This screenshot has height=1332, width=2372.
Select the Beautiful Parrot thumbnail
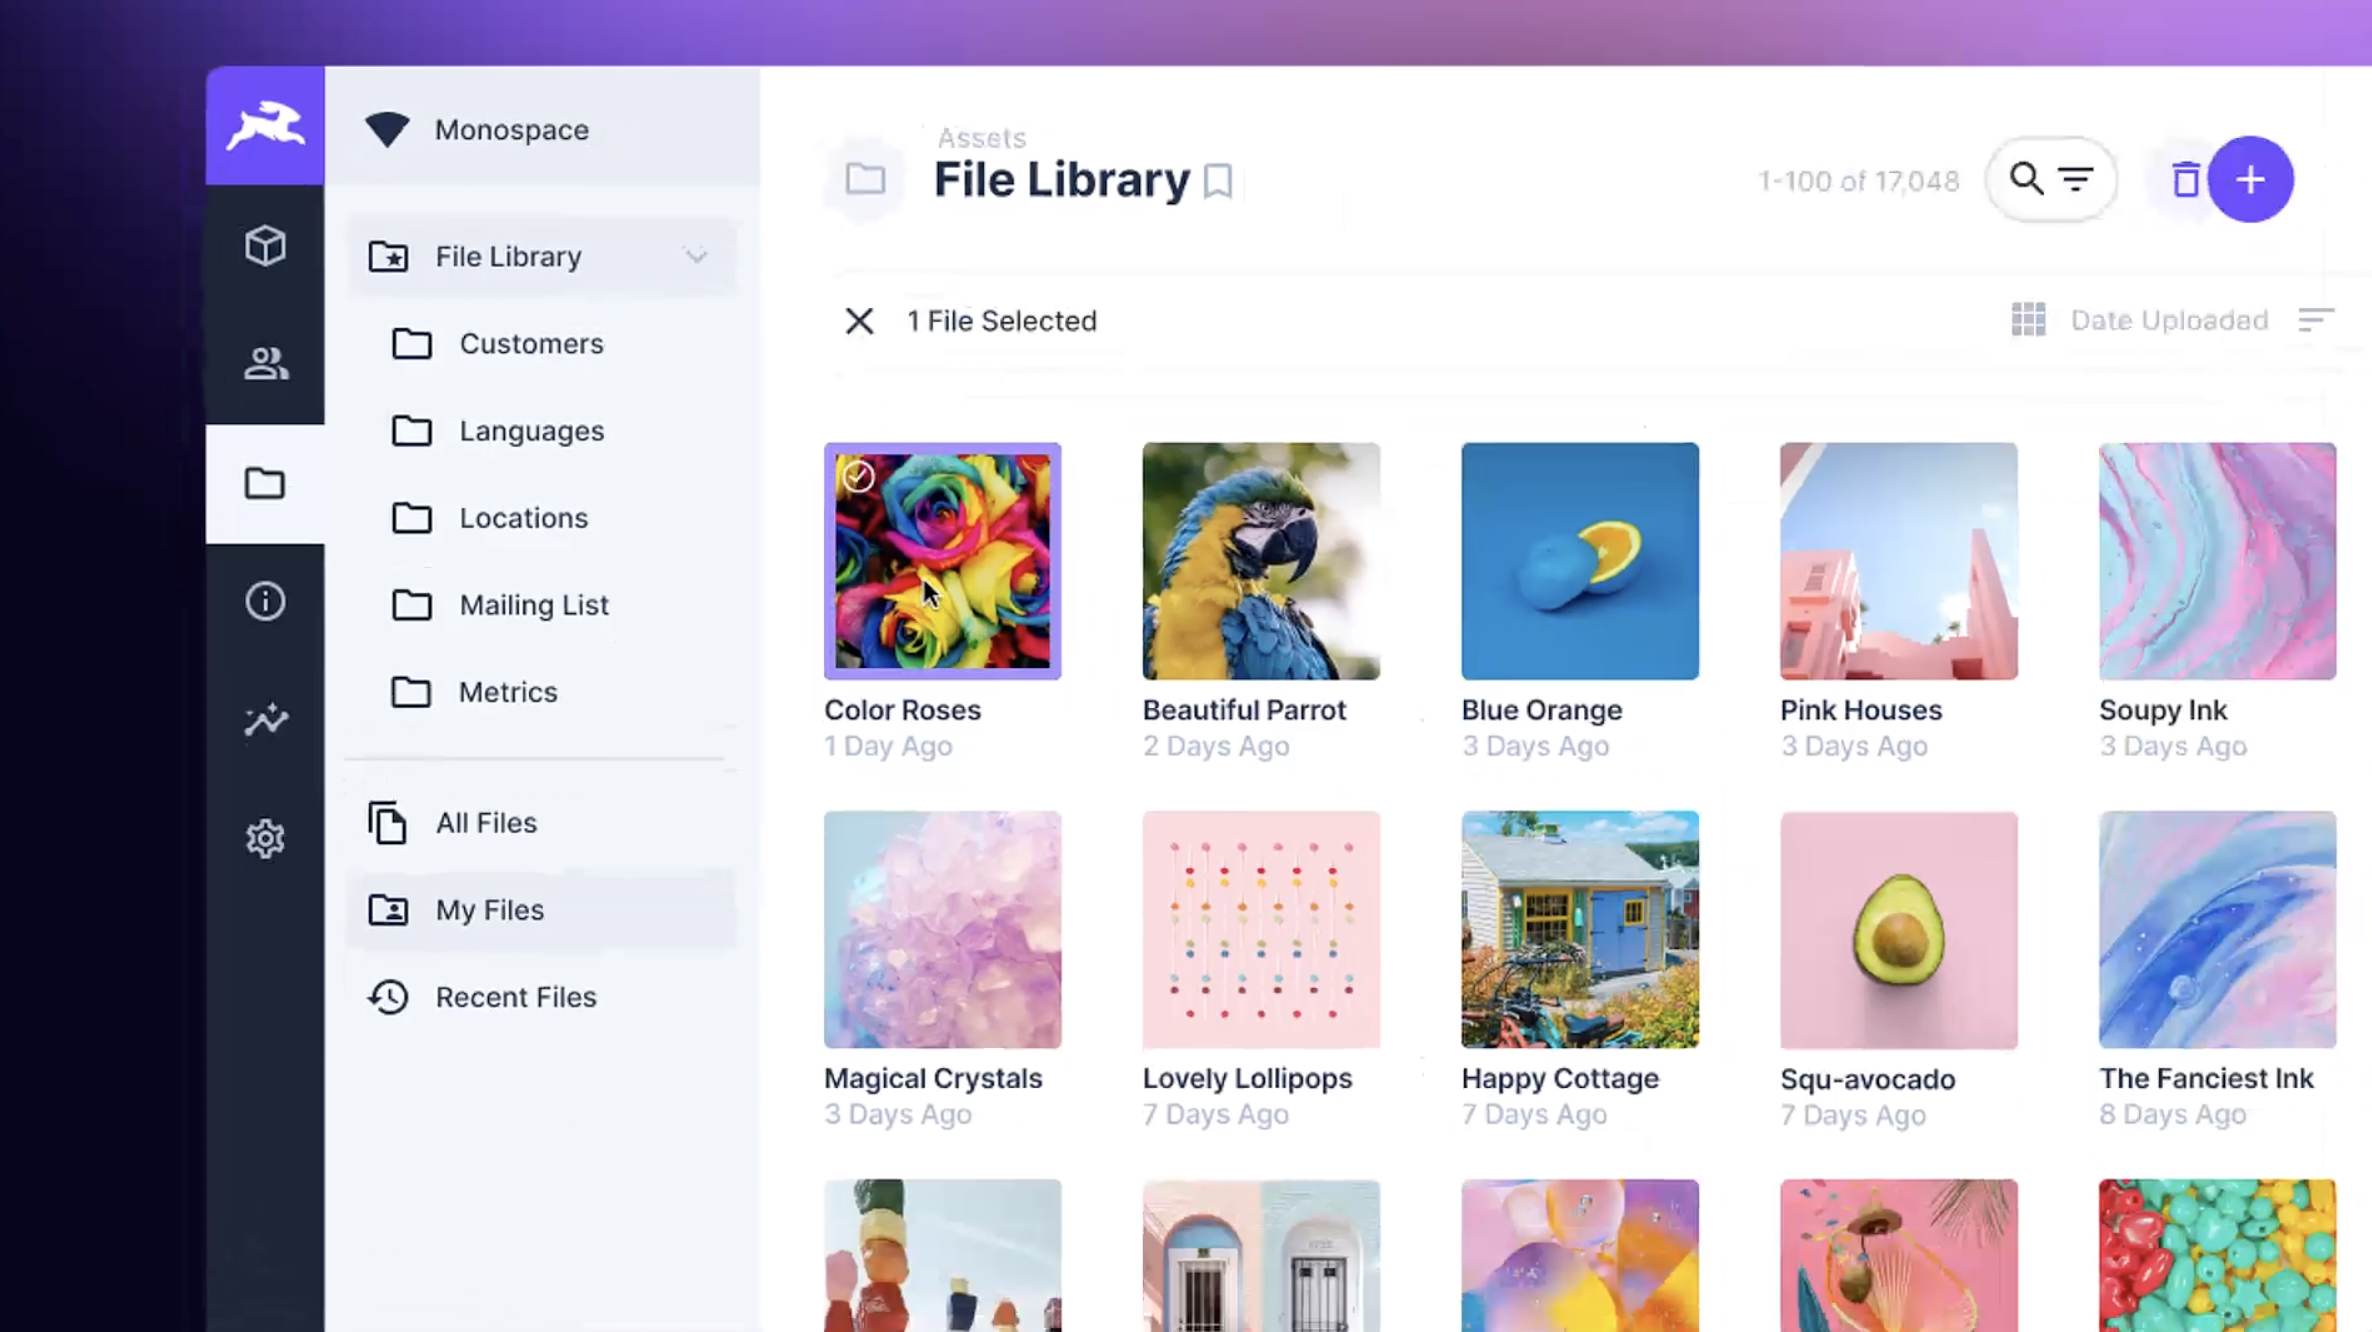1261,561
